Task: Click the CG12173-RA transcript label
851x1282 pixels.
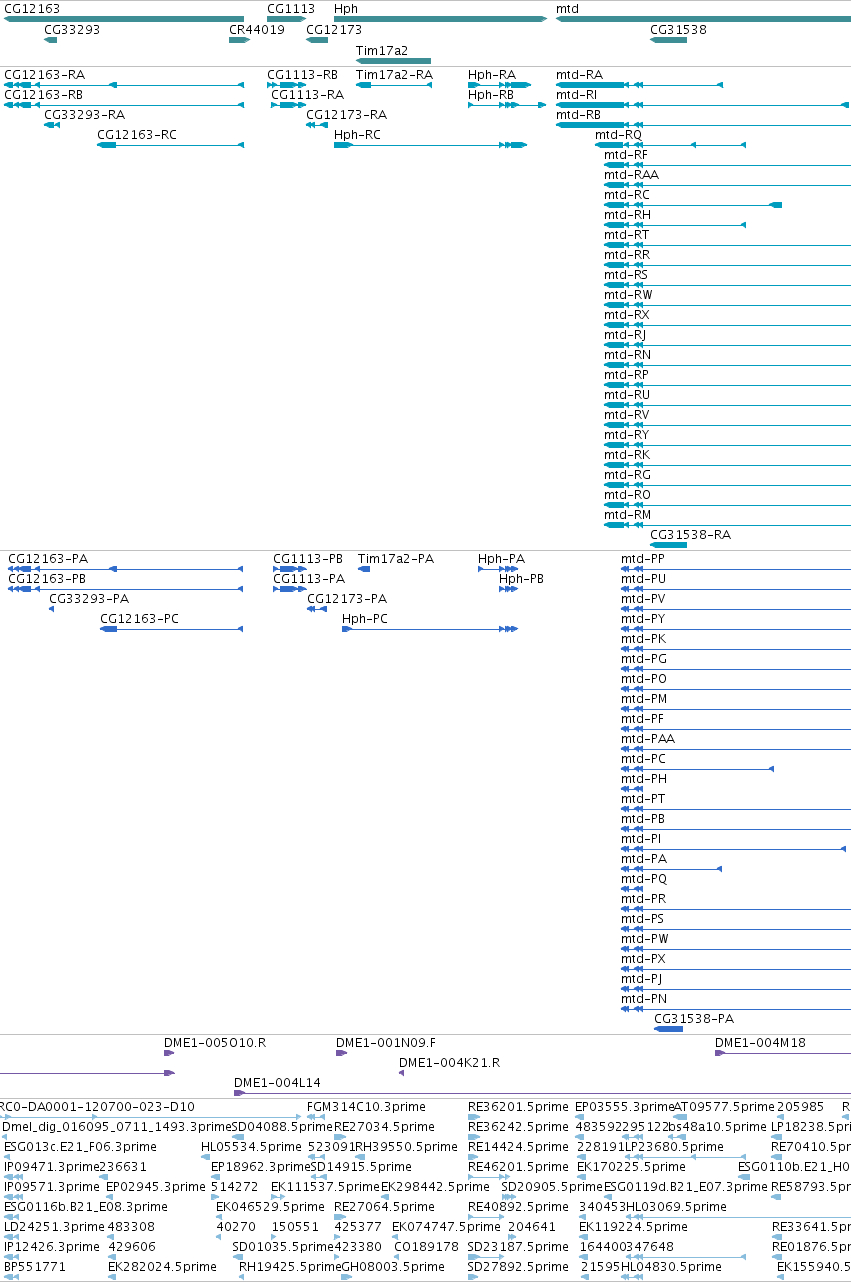Action: [x=346, y=115]
